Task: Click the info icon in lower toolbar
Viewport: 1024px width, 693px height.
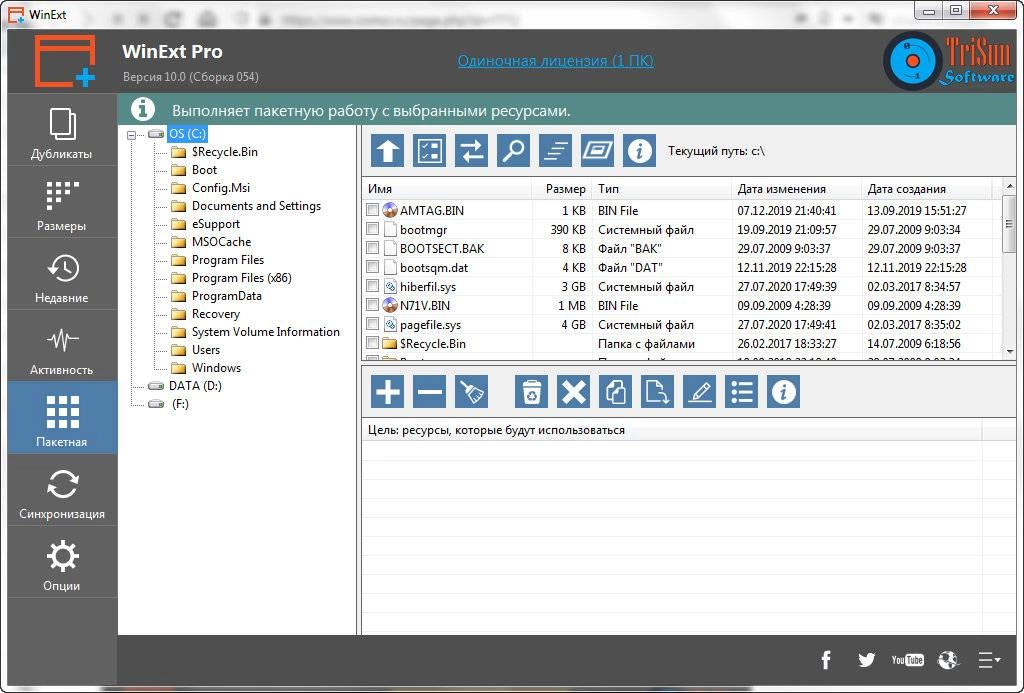Action: pyautogui.click(x=783, y=392)
